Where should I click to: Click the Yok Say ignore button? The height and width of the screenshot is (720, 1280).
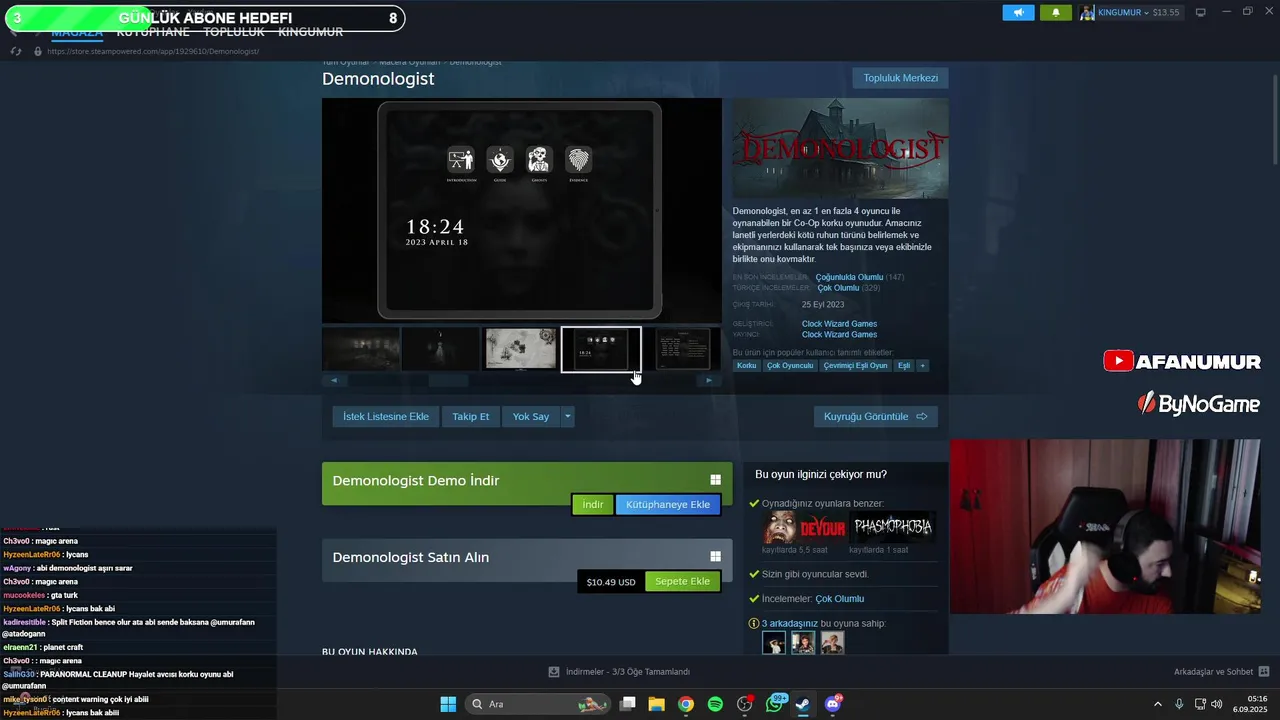tap(531, 416)
